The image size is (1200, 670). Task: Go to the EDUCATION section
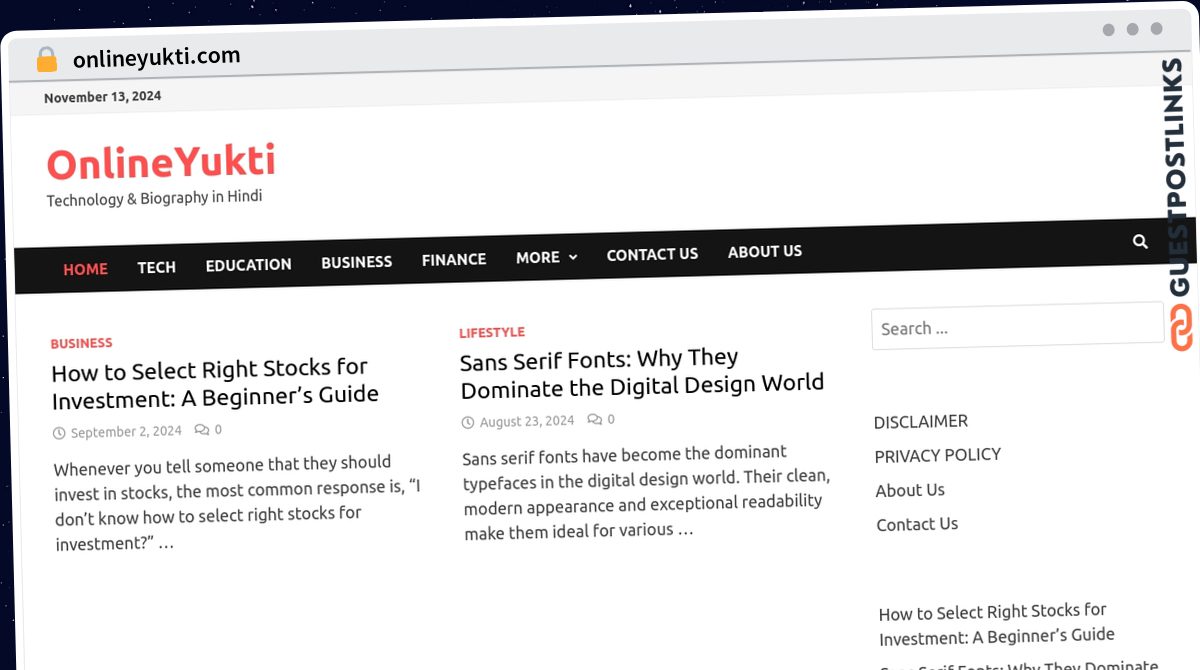click(x=248, y=265)
